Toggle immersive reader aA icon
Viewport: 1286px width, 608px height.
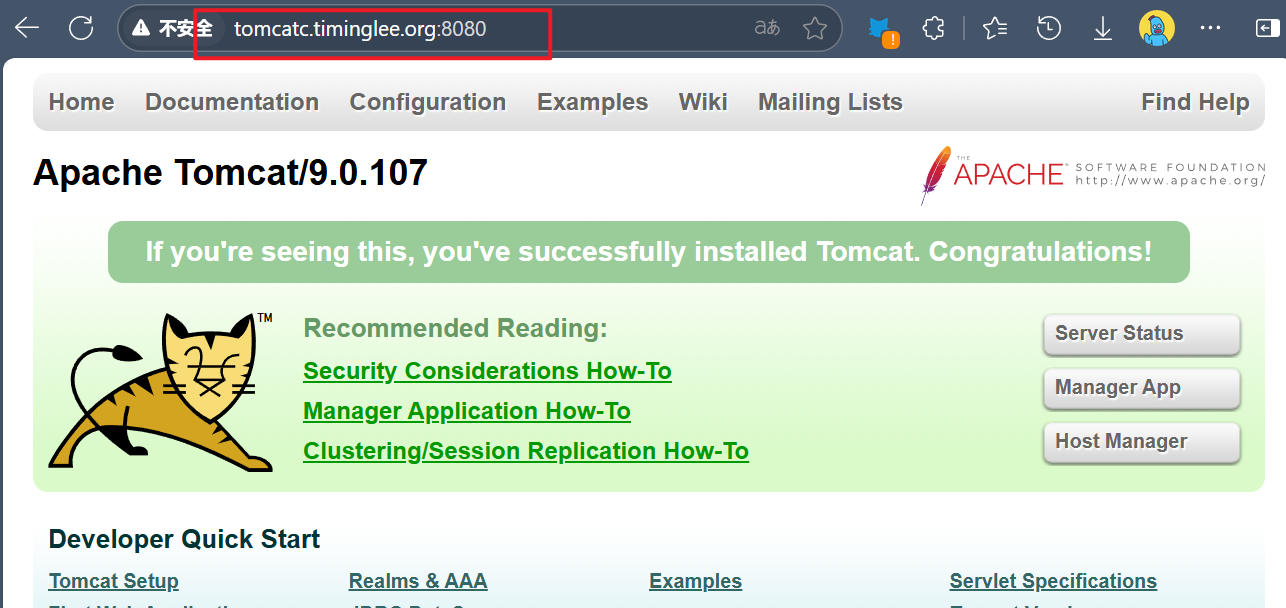[x=766, y=28]
